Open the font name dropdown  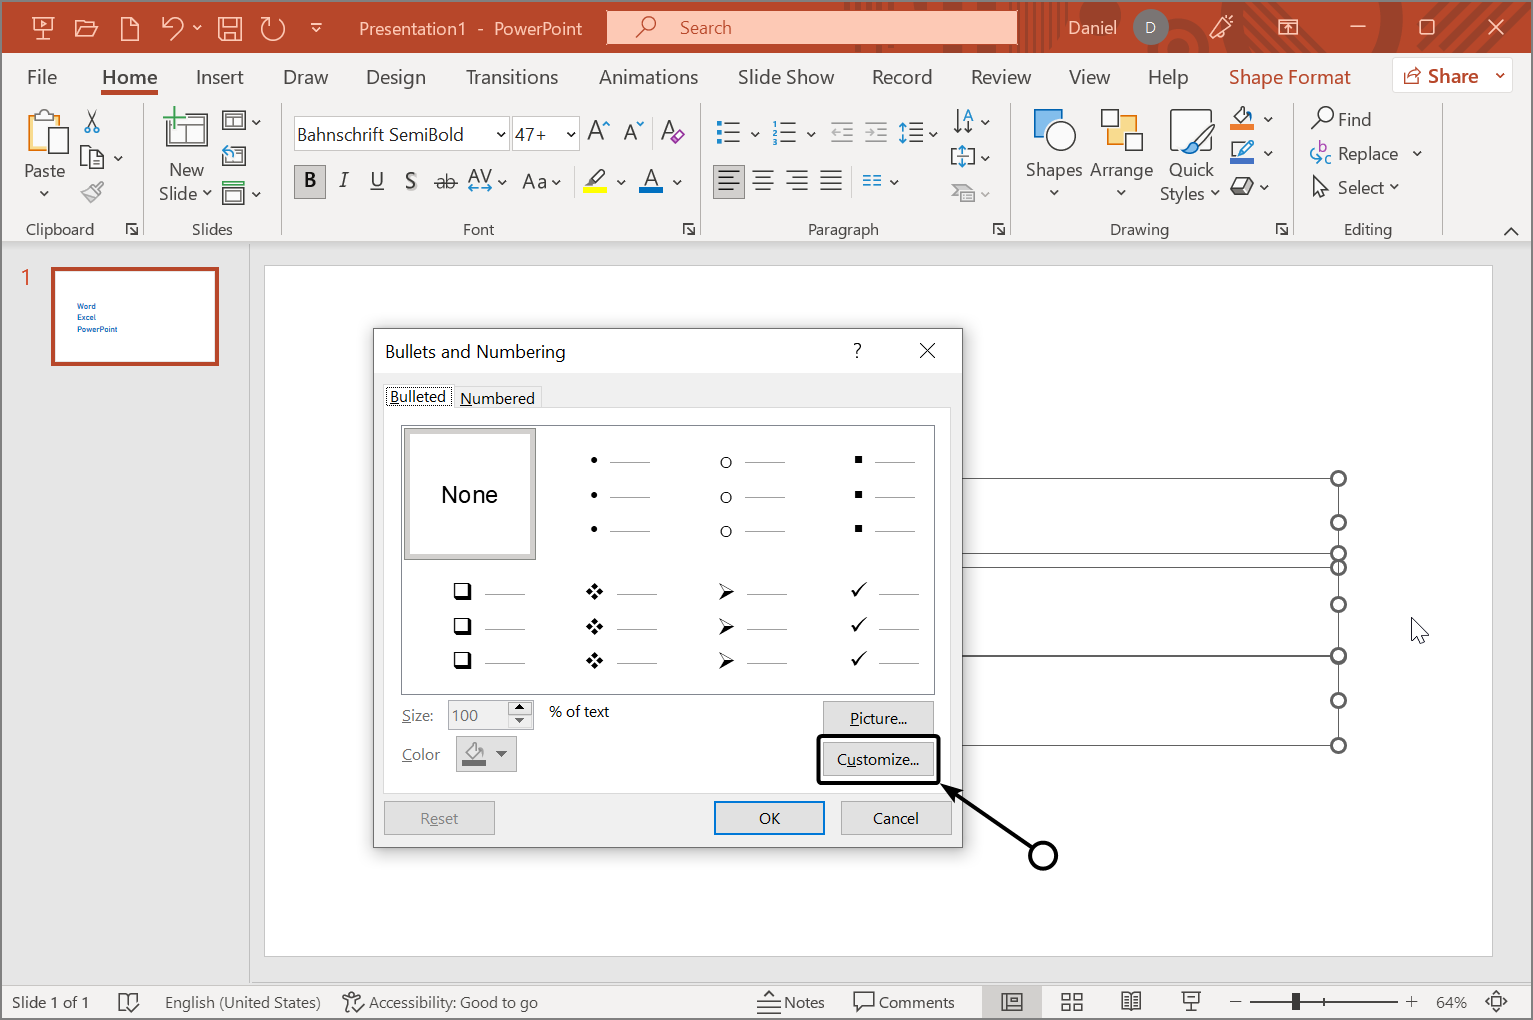(501, 134)
